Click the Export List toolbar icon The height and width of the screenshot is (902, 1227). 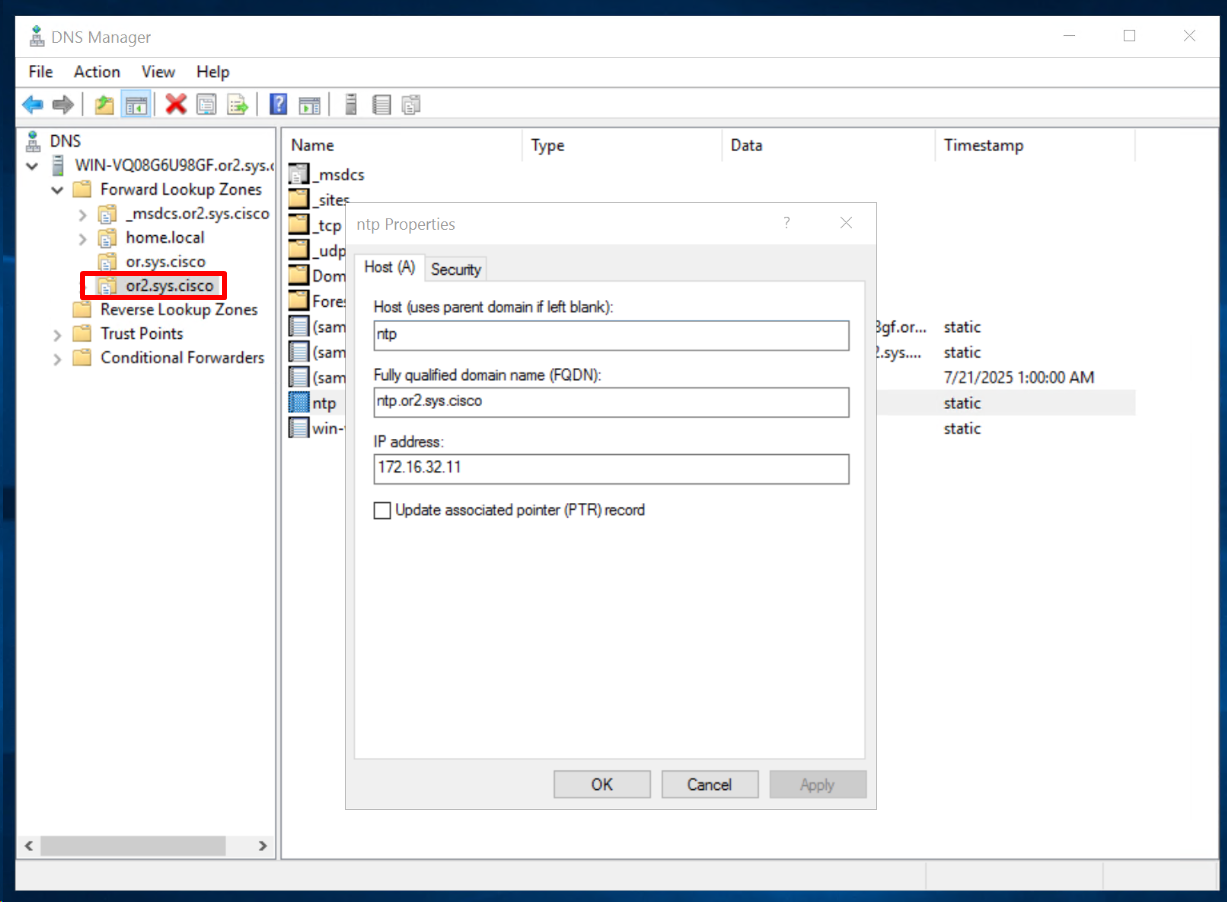pos(238,104)
